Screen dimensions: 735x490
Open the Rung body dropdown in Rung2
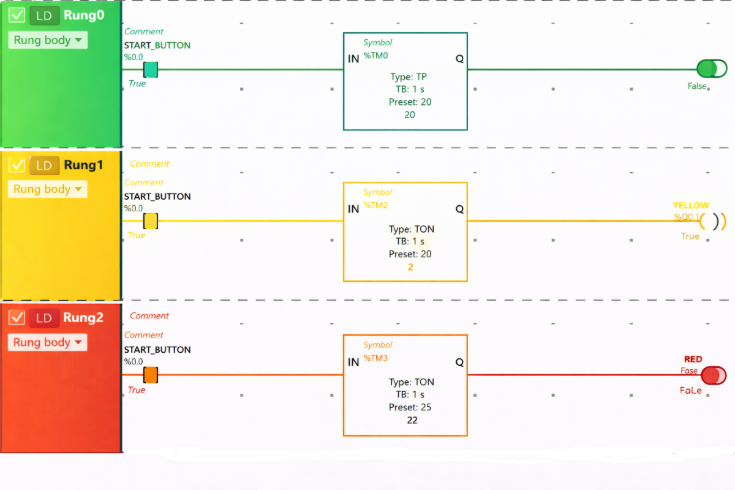[x=48, y=342]
